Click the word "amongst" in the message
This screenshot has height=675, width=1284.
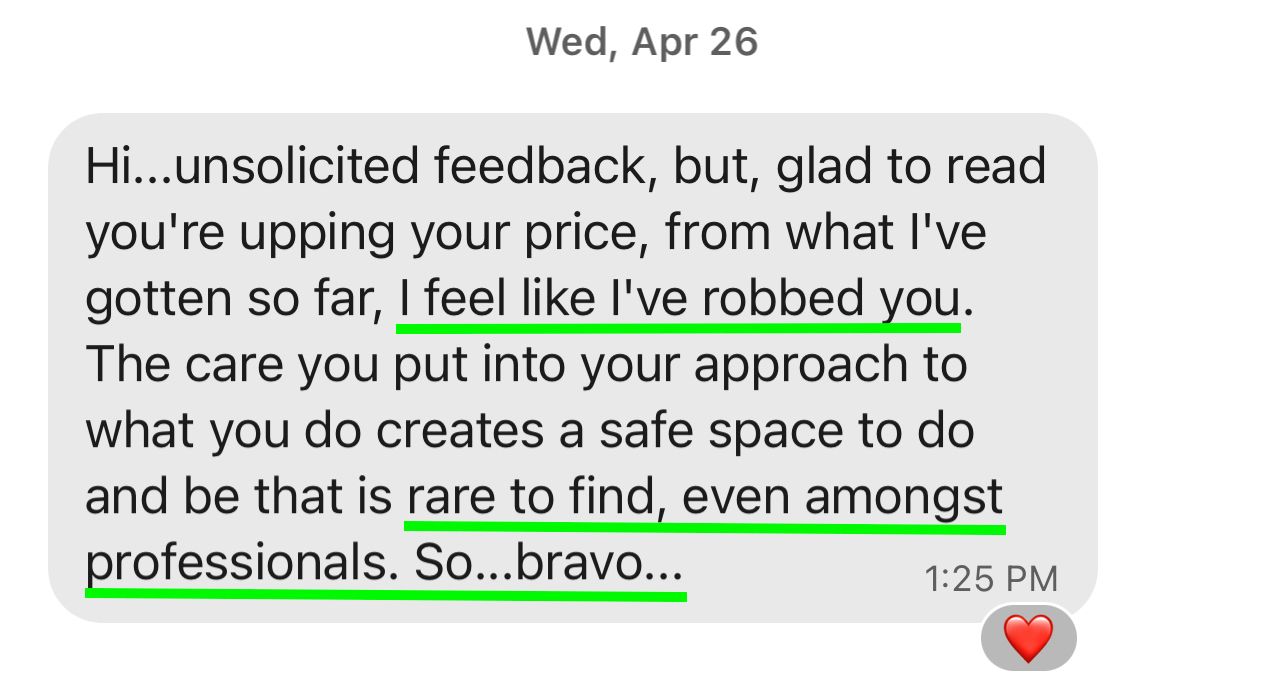tap(903, 498)
